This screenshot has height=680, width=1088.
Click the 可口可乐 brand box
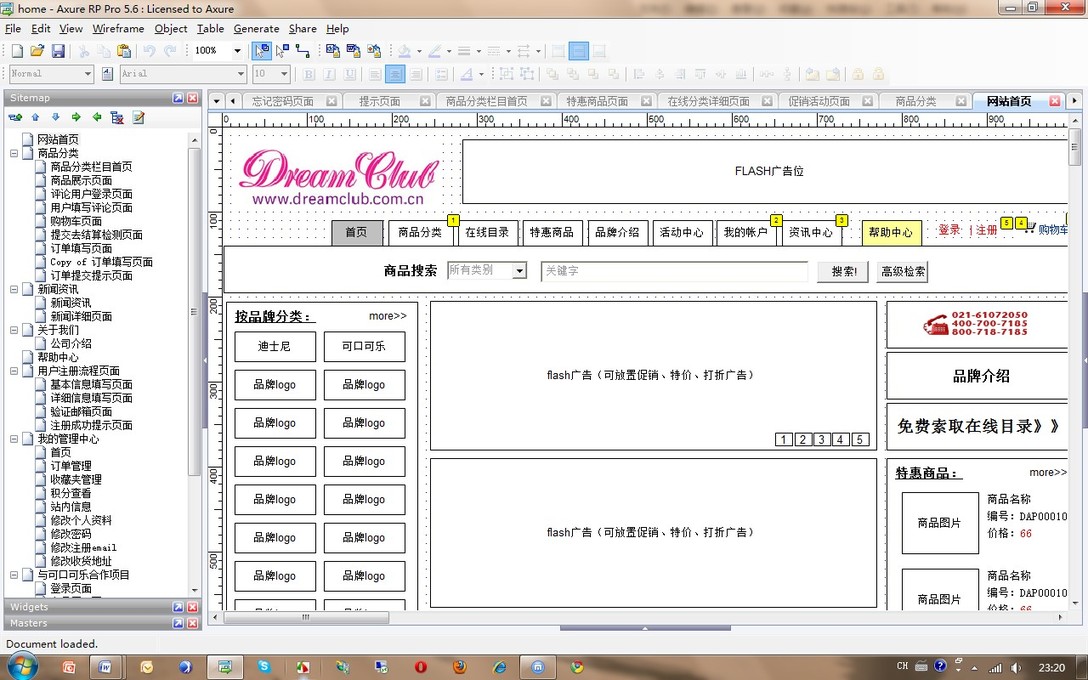point(364,346)
